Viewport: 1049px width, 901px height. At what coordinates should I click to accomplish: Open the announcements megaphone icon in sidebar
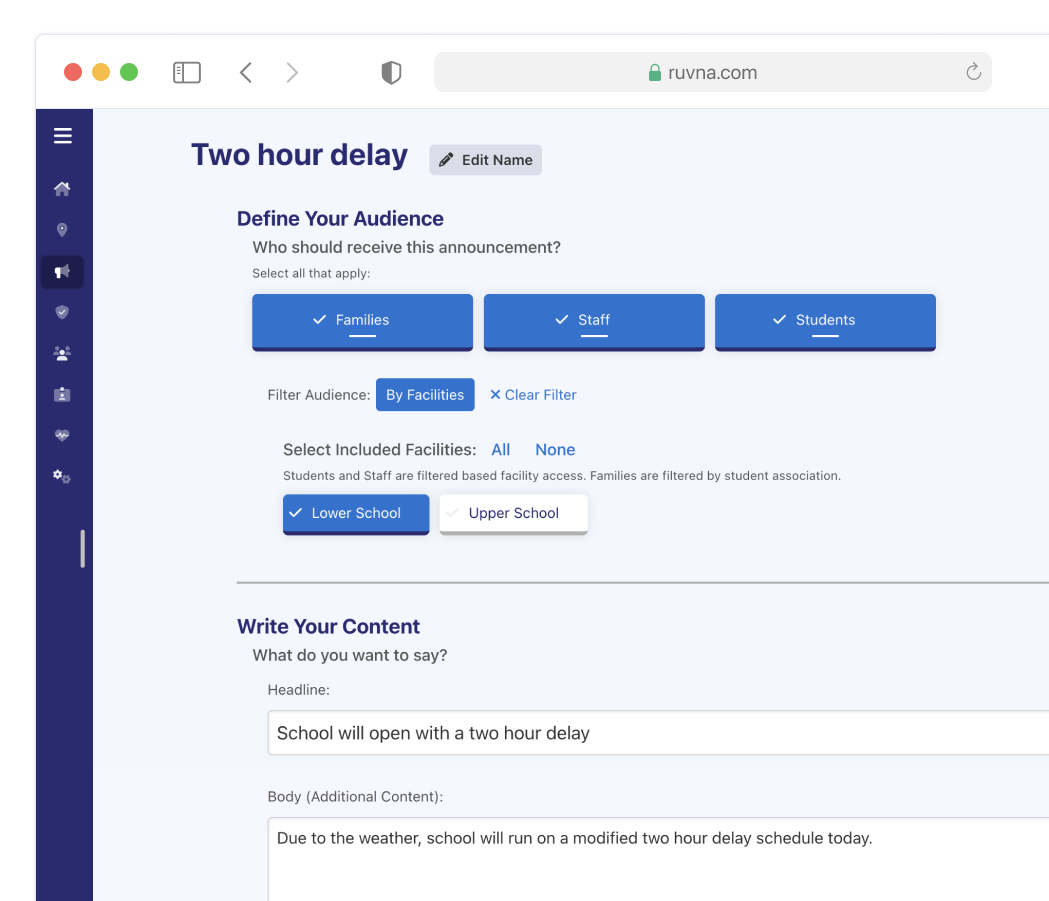(62, 271)
